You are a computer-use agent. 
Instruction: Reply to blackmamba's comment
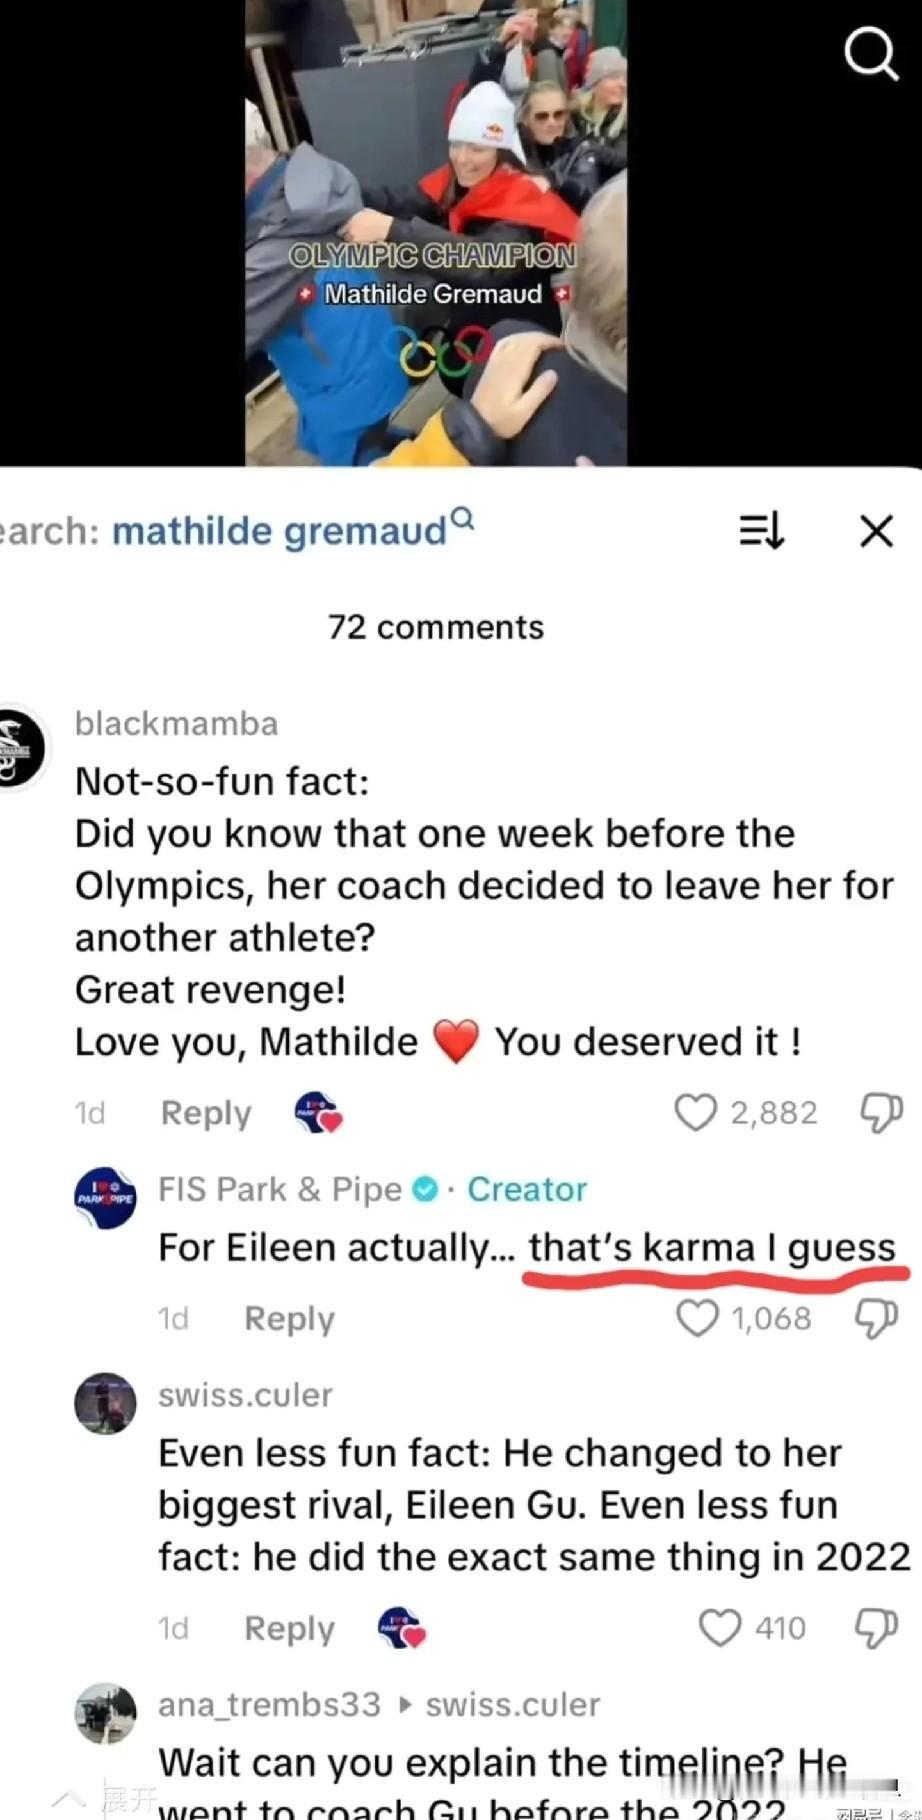pyautogui.click(x=206, y=1113)
